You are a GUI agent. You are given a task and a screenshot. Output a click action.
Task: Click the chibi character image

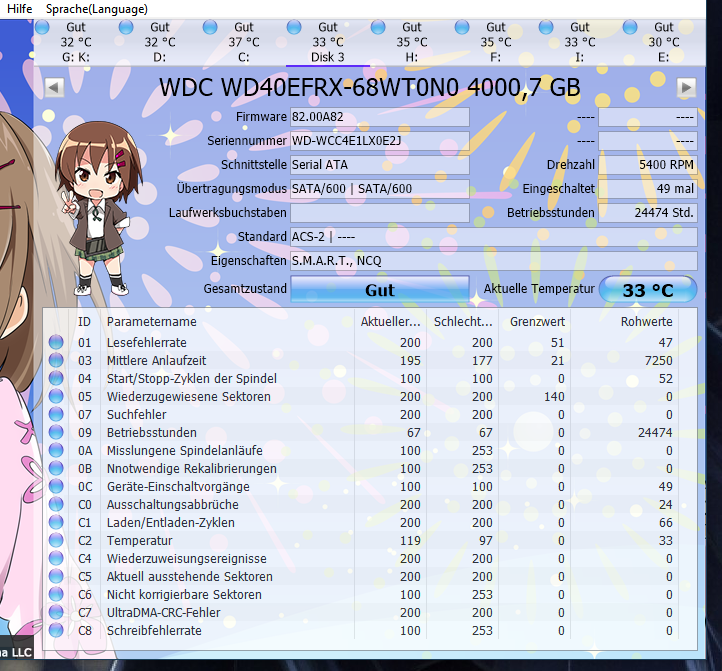point(99,208)
